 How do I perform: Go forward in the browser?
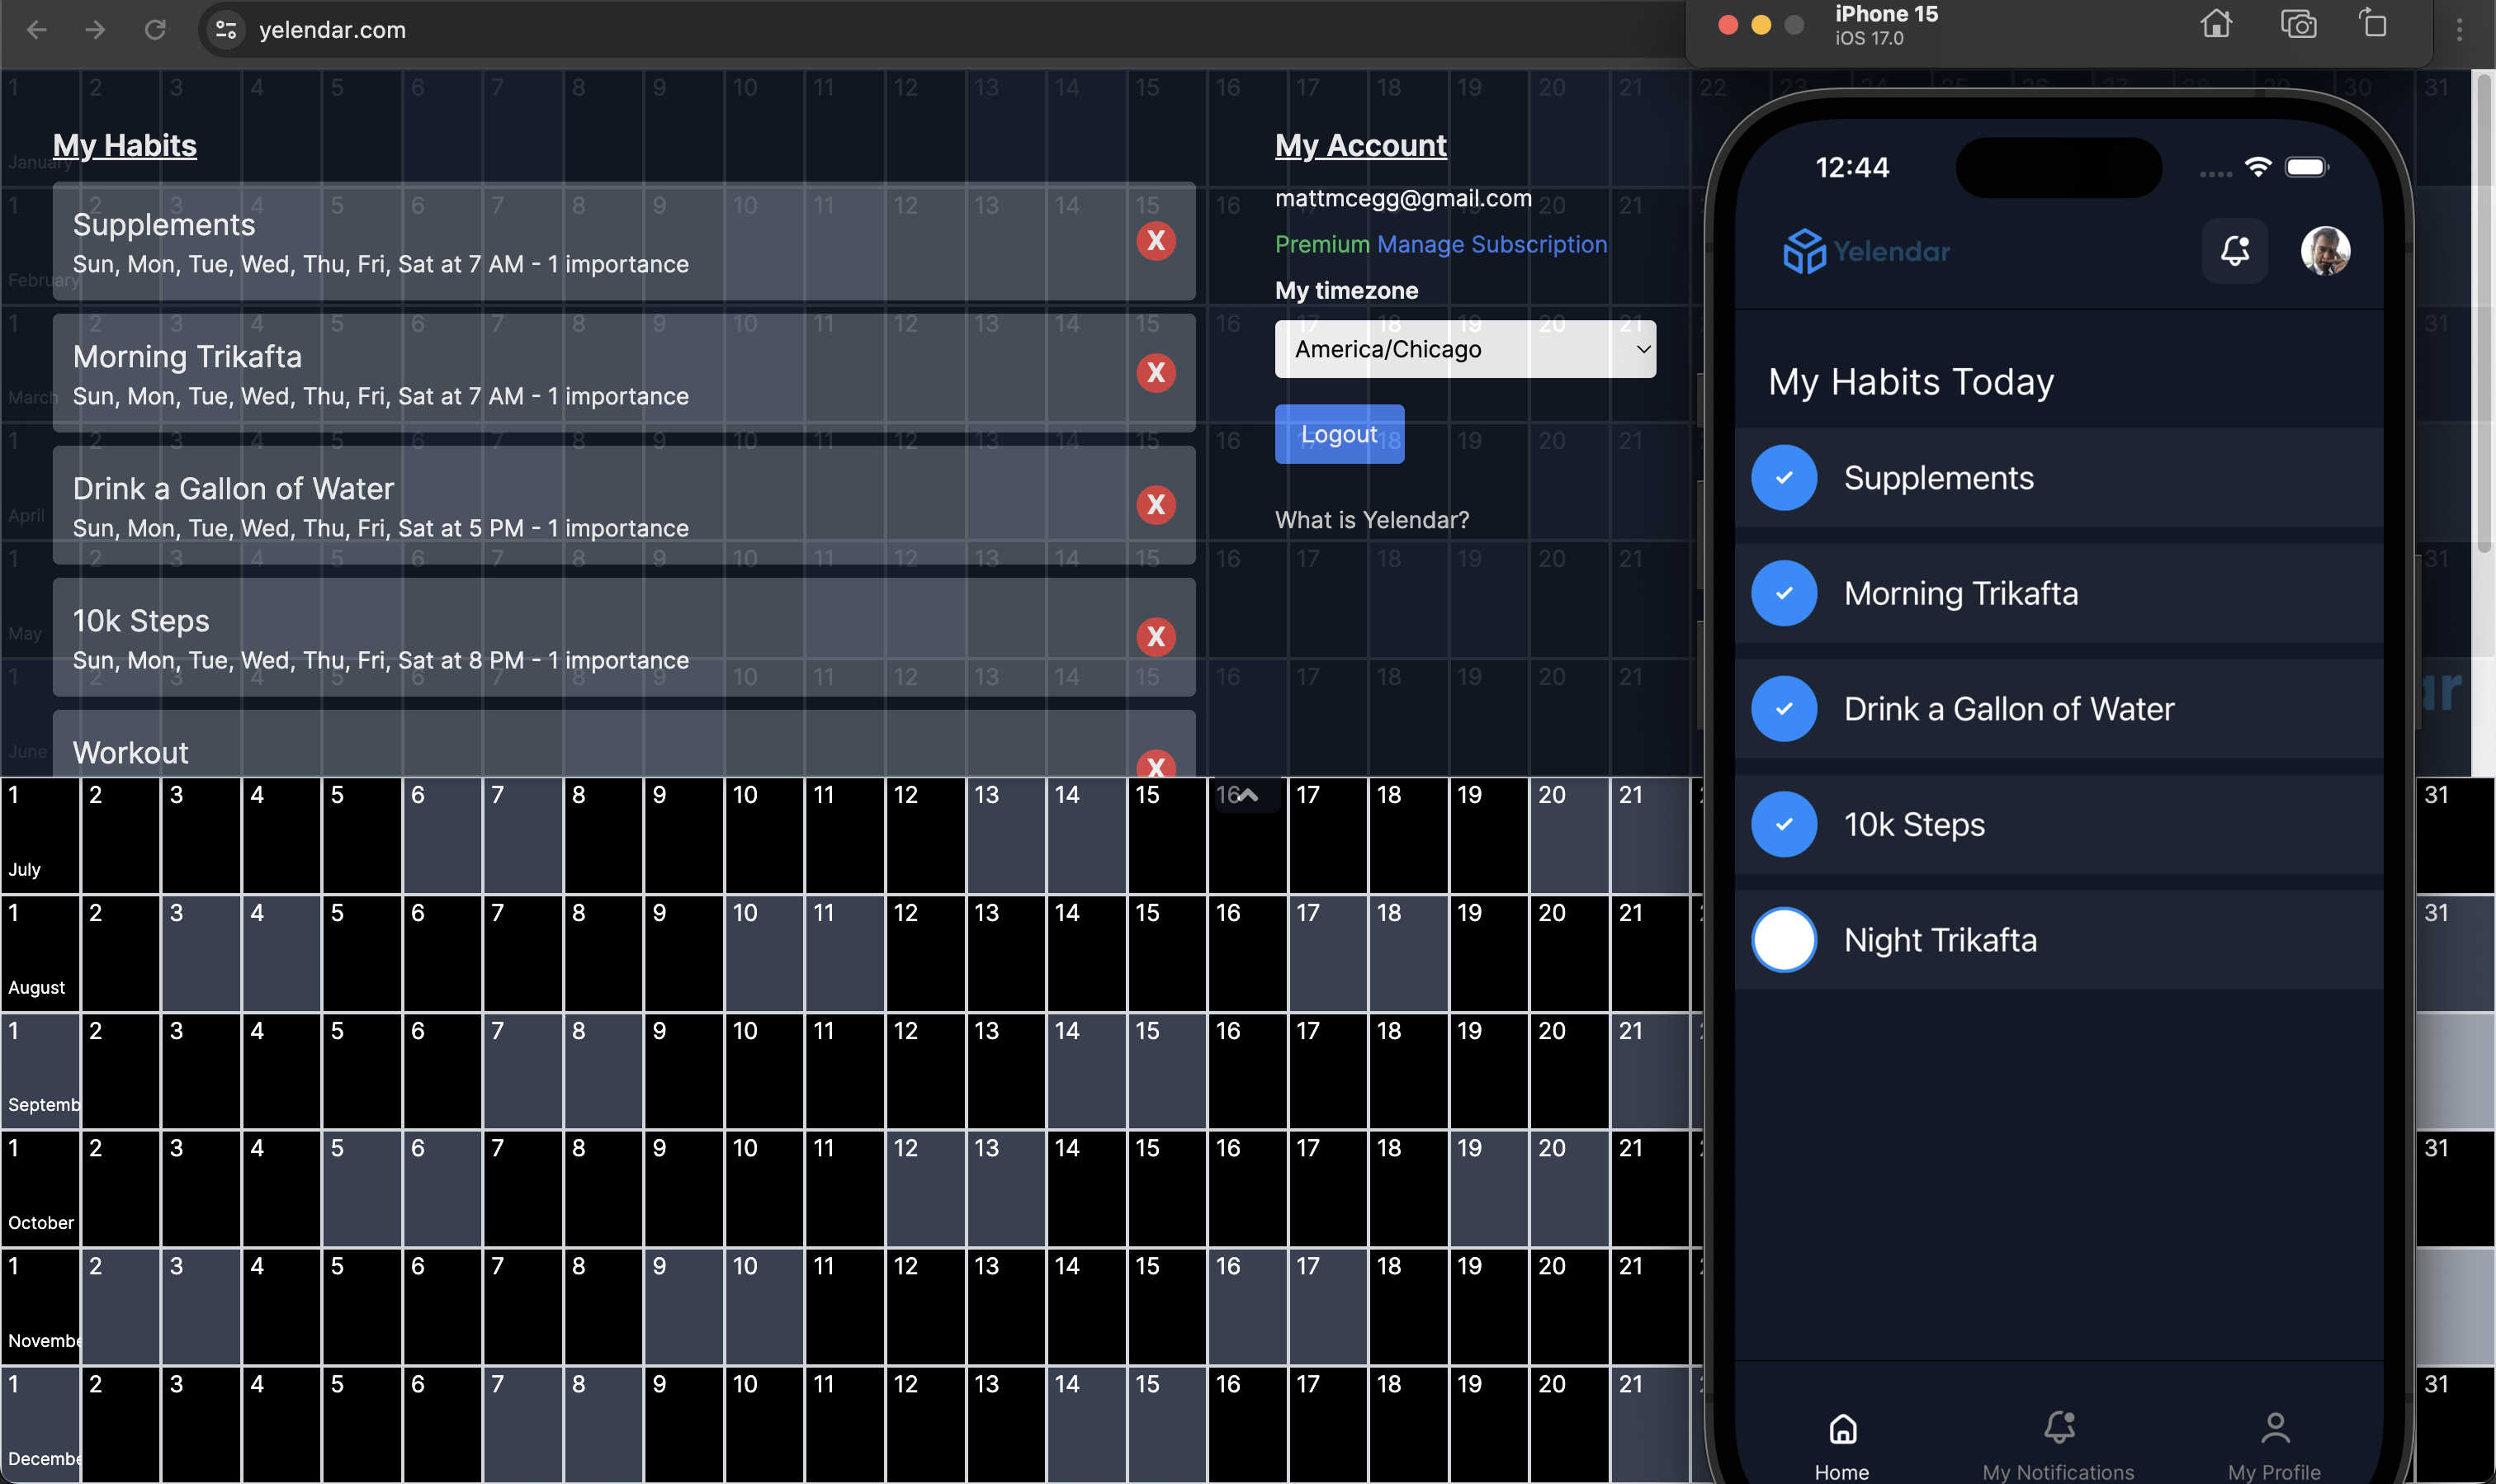(x=95, y=30)
